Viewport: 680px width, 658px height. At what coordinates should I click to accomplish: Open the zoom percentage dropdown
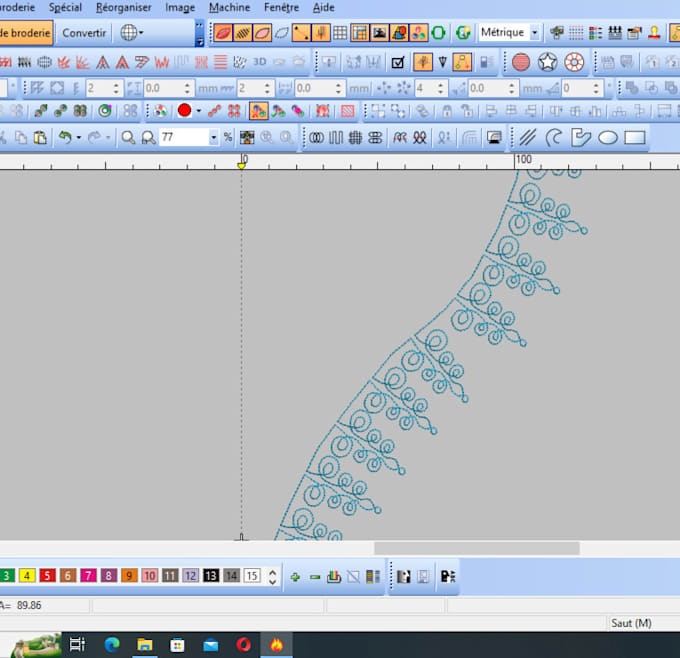click(213, 138)
